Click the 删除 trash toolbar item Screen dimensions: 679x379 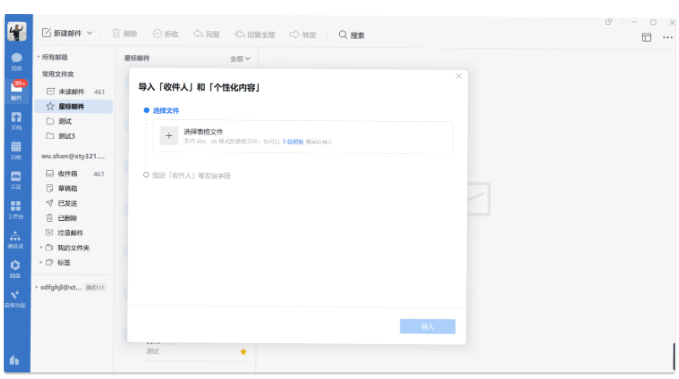tap(125, 34)
